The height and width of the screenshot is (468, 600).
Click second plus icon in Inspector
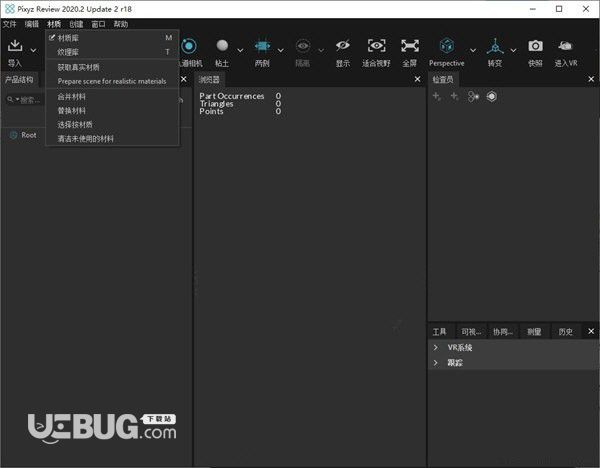tap(454, 96)
